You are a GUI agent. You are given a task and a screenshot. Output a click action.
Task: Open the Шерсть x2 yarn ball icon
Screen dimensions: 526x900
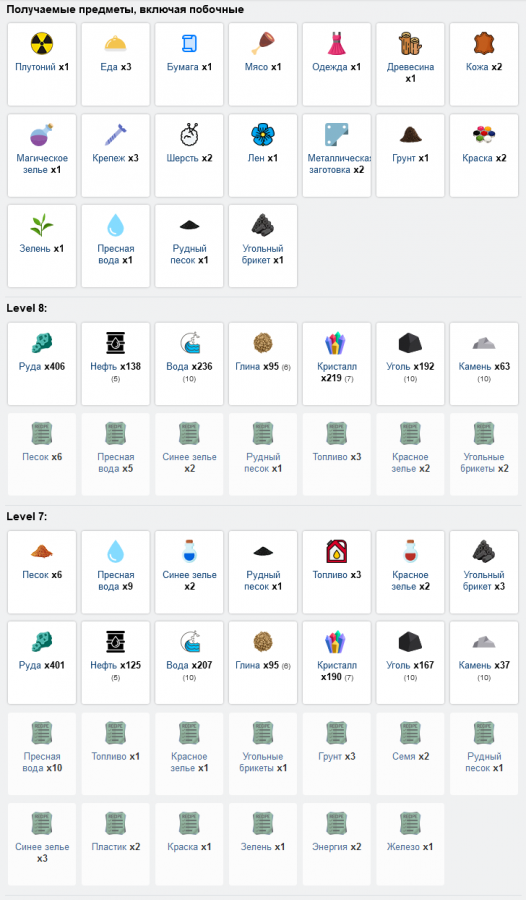click(189, 135)
